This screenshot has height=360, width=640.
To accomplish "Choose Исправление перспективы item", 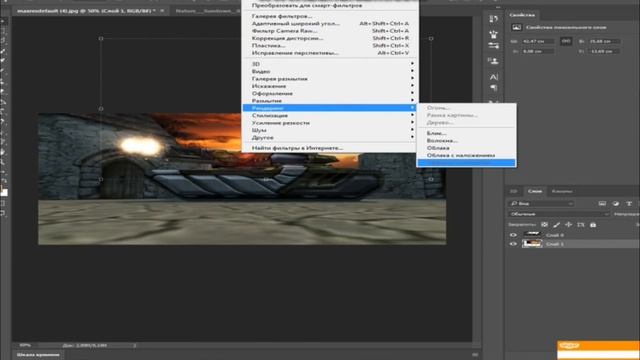I will [330, 53].
